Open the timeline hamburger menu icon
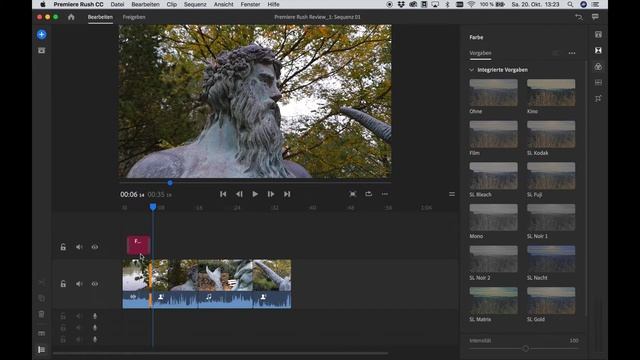This screenshot has height=360, width=640. 452,194
